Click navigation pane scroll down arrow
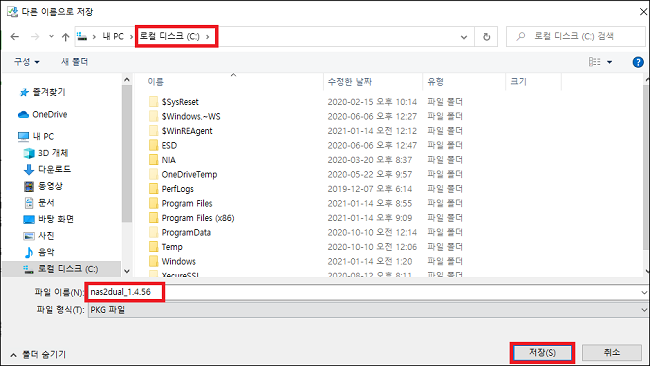The height and width of the screenshot is (366, 650). pyautogui.click(x=127, y=271)
